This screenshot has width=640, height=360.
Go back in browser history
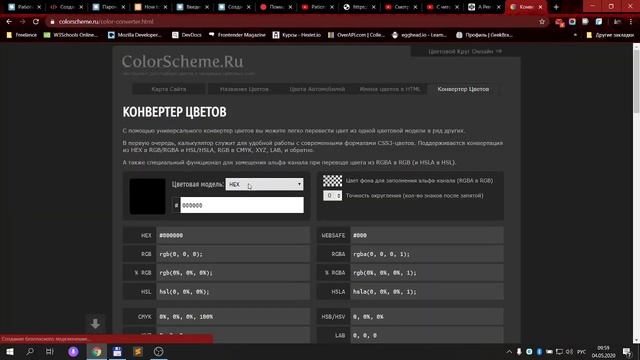point(9,22)
